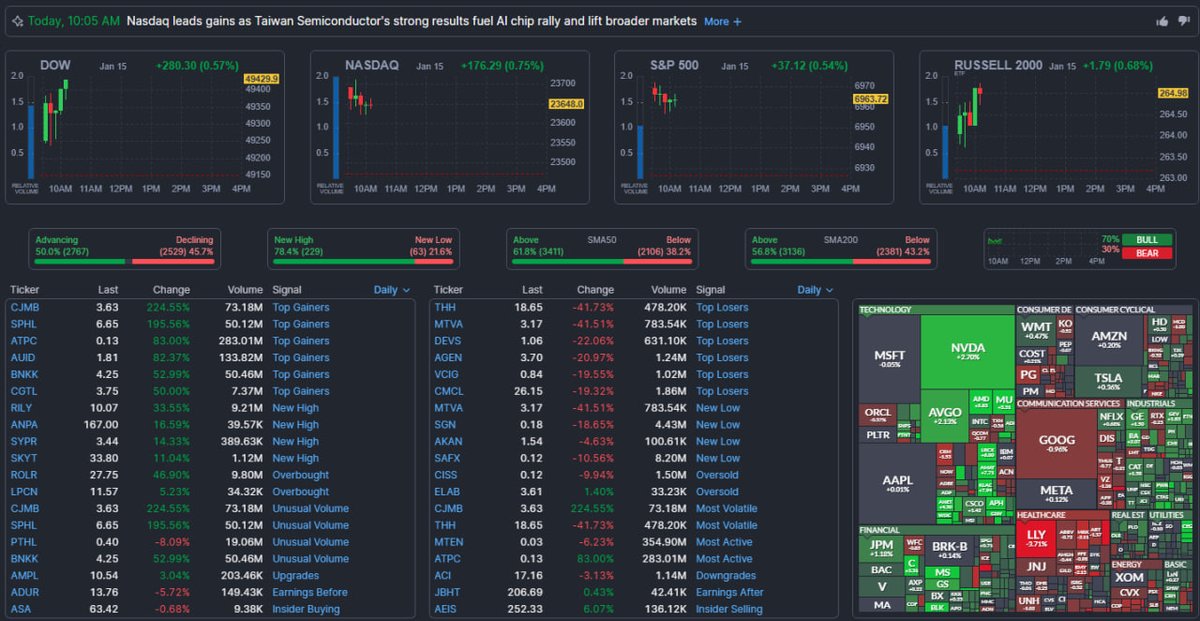The width and height of the screenshot is (1200, 621).
Task: Click the AI sparkle icon before Today timestamp
Action: click(17, 21)
